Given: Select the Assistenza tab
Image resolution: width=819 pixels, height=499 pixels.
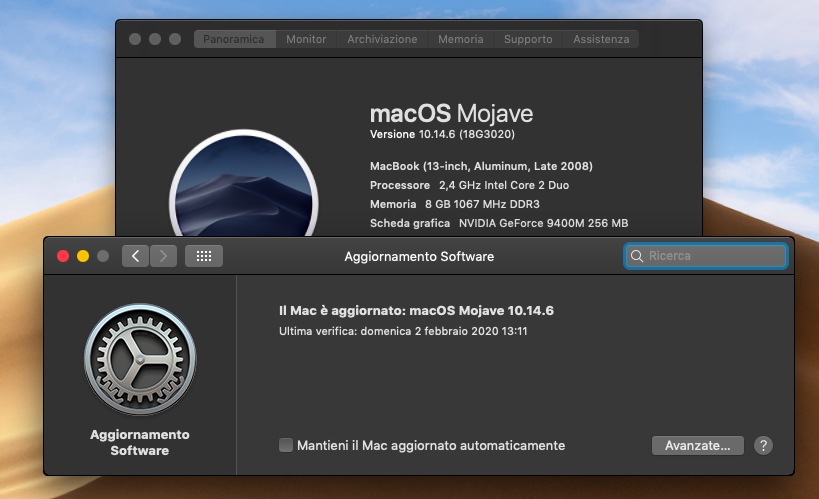Looking at the screenshot, I should pyautogui.click(x=601, y=39).
